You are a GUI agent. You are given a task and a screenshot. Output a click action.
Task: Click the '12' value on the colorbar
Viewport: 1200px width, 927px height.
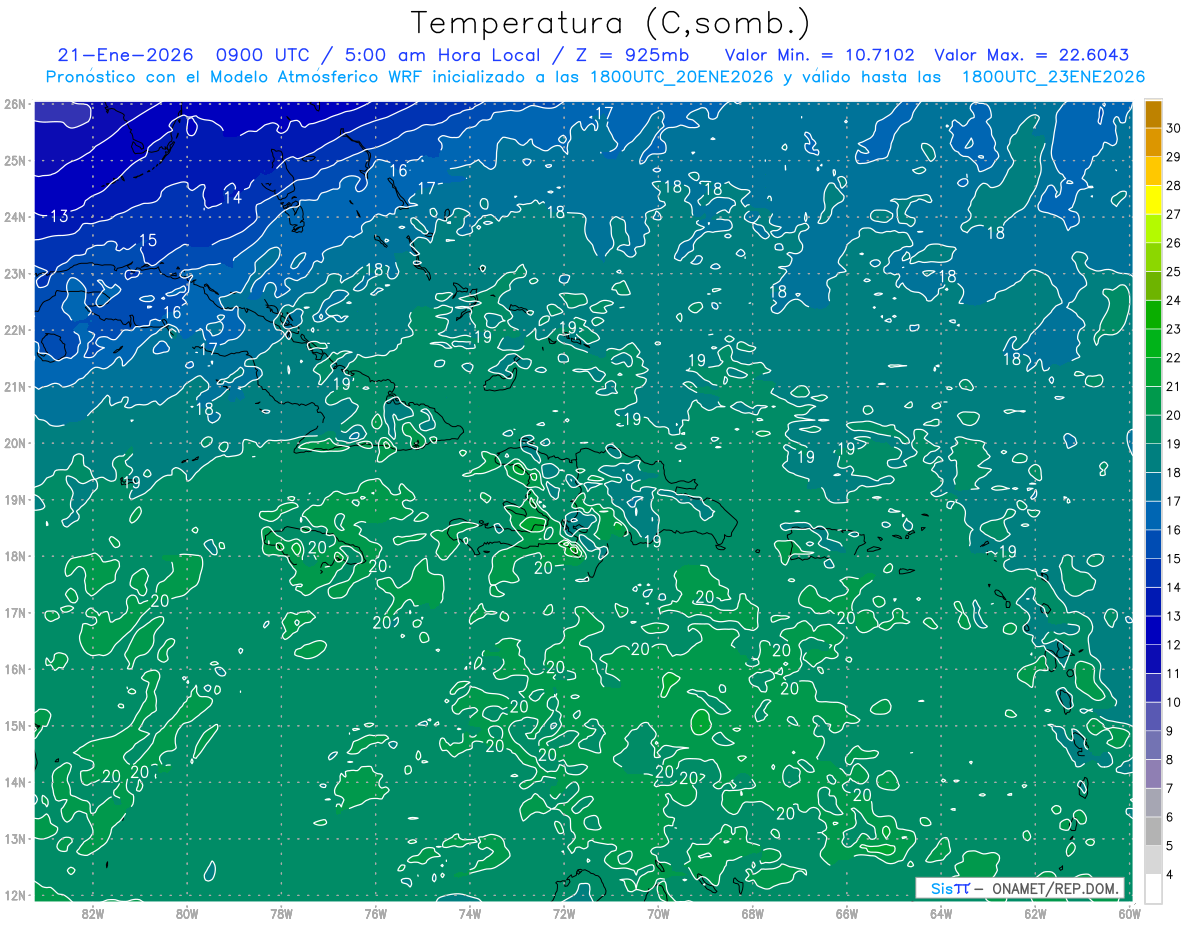pyautogui.click(x=1173, y=645)
